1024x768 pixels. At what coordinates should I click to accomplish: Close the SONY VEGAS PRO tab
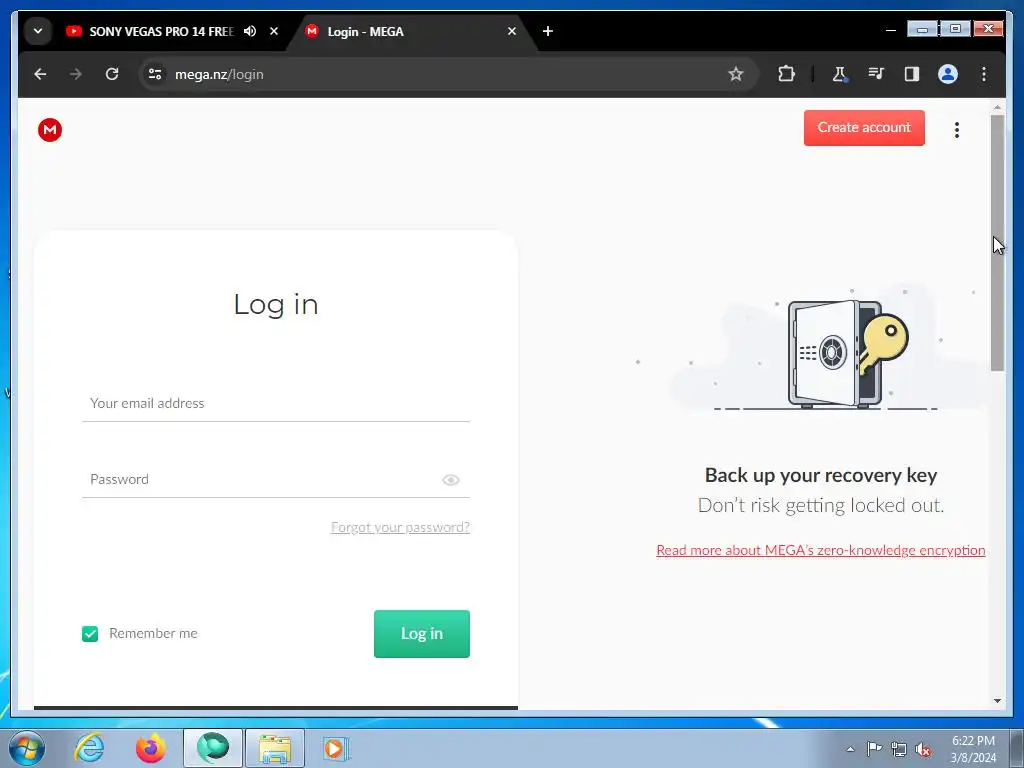pyautogui.click(x=274, y=31)
